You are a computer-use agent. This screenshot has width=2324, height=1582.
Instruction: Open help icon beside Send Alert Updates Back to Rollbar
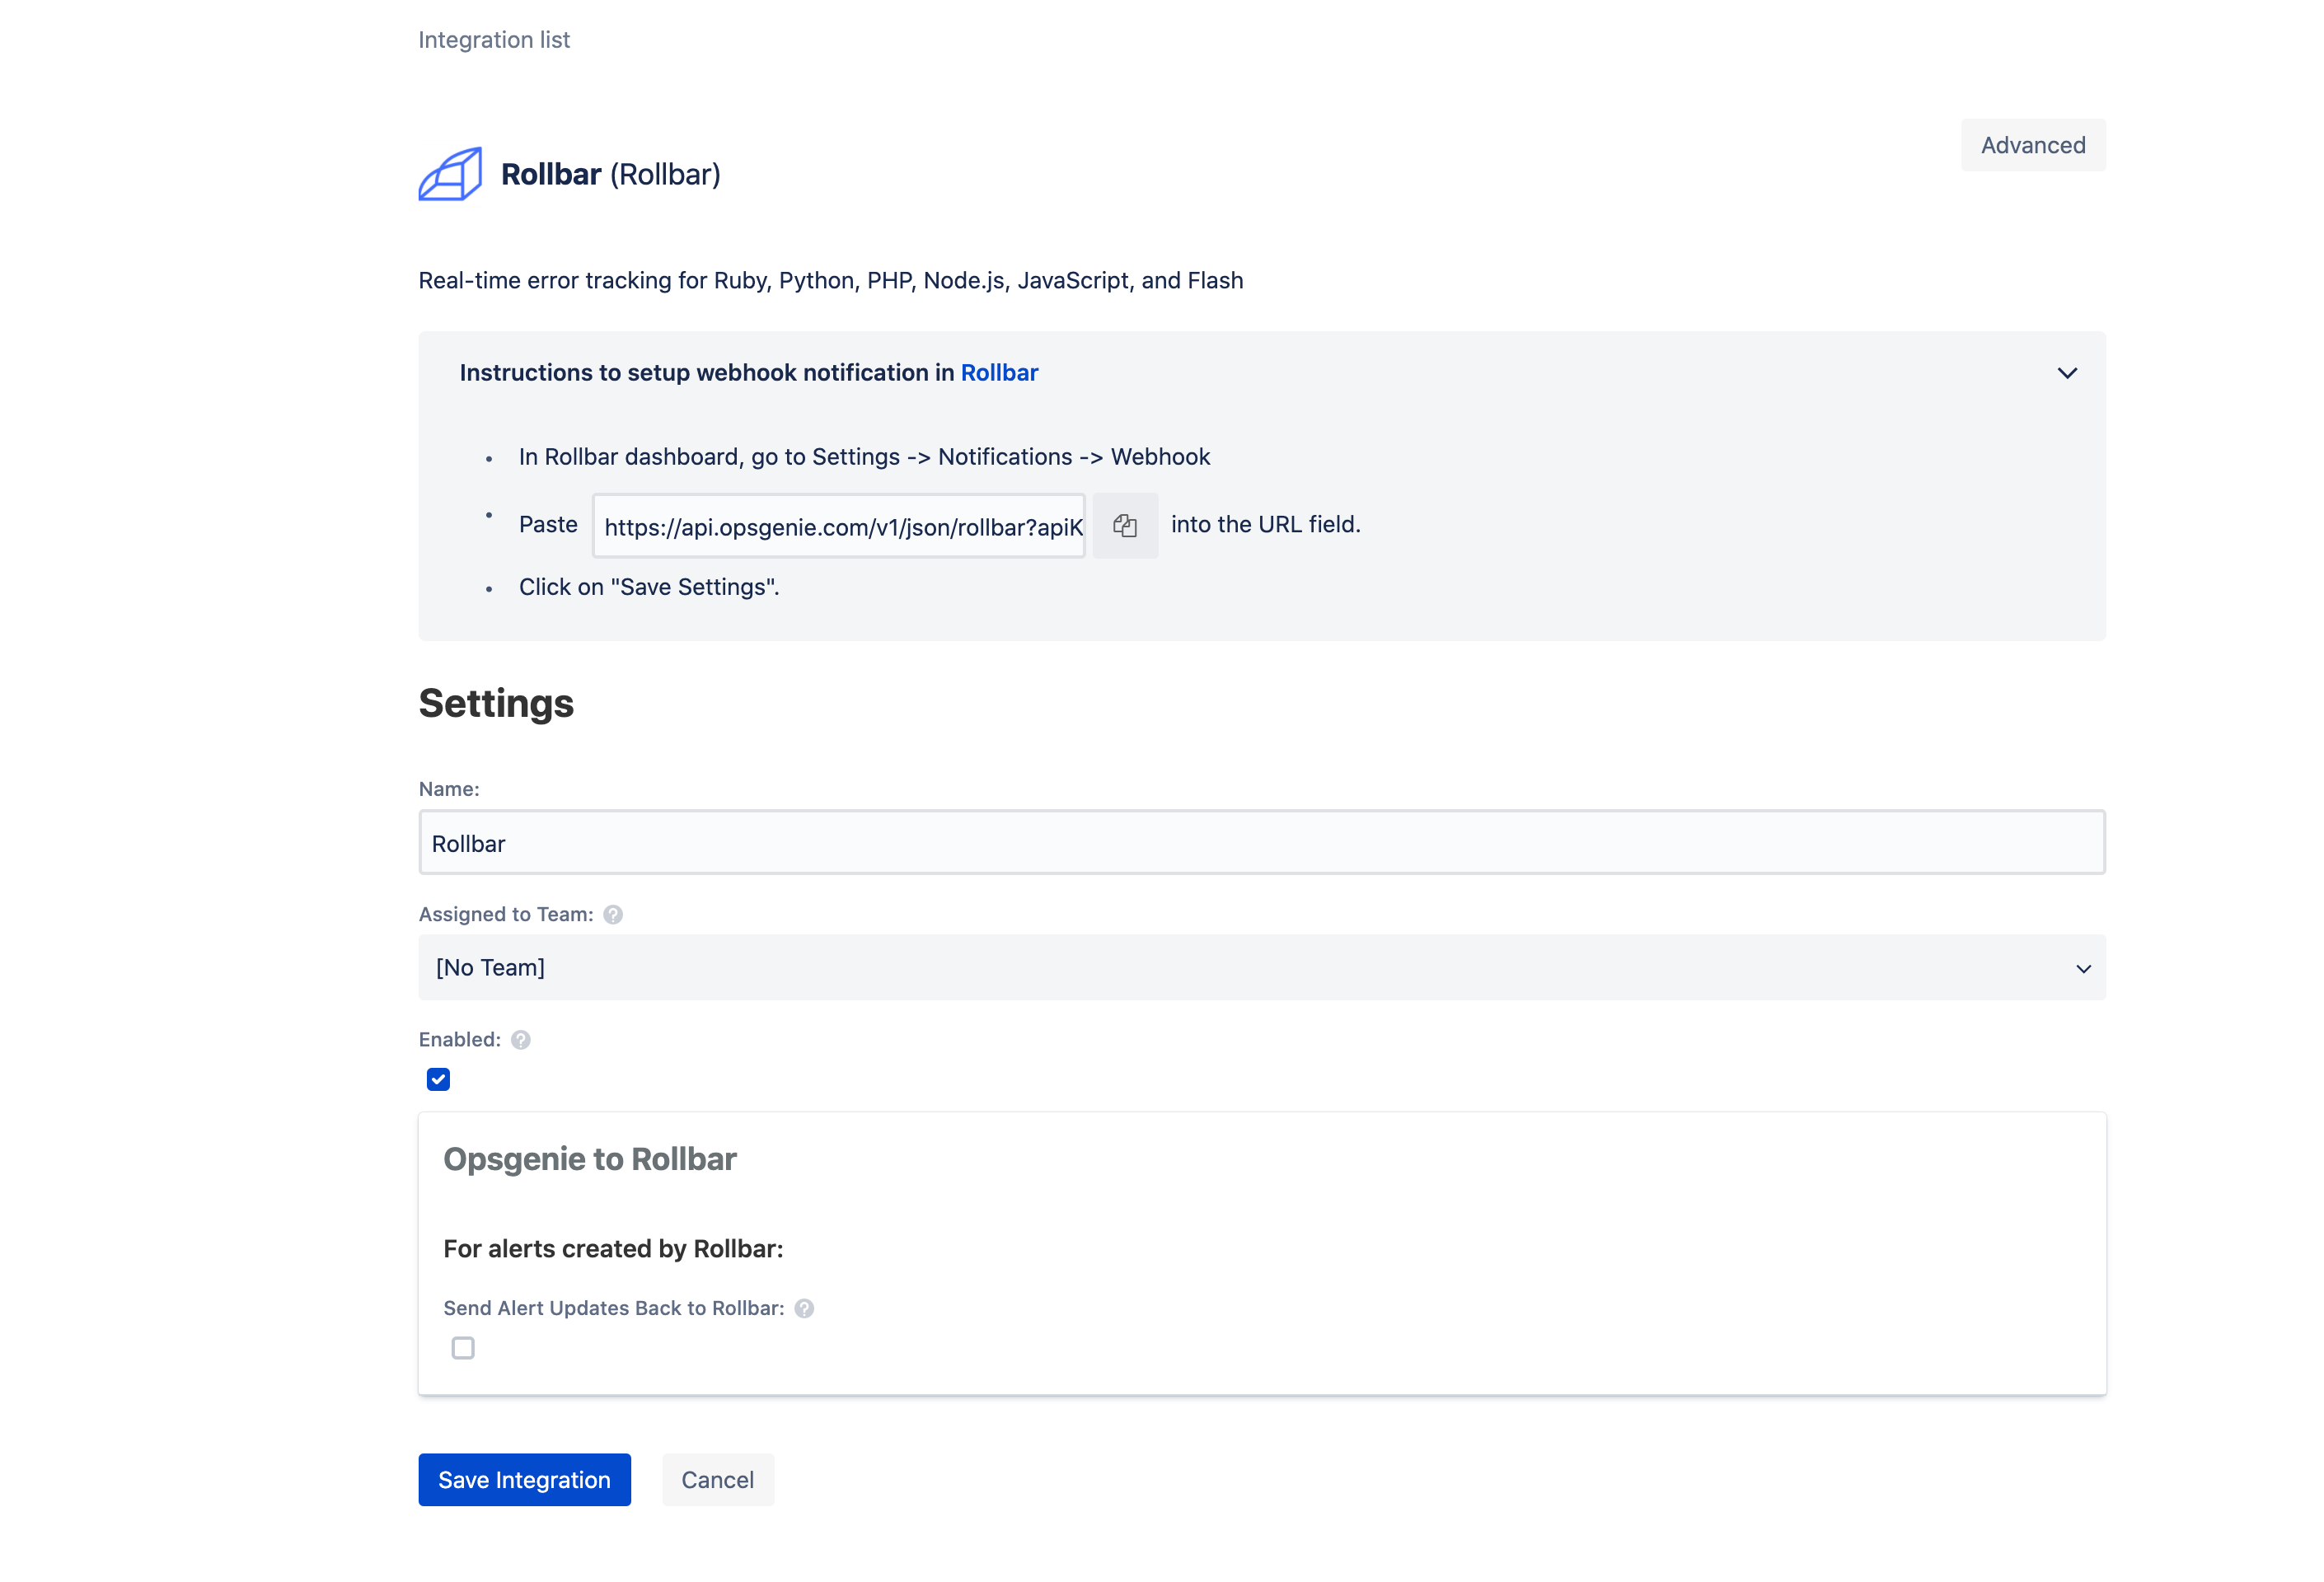[804, 1308]
